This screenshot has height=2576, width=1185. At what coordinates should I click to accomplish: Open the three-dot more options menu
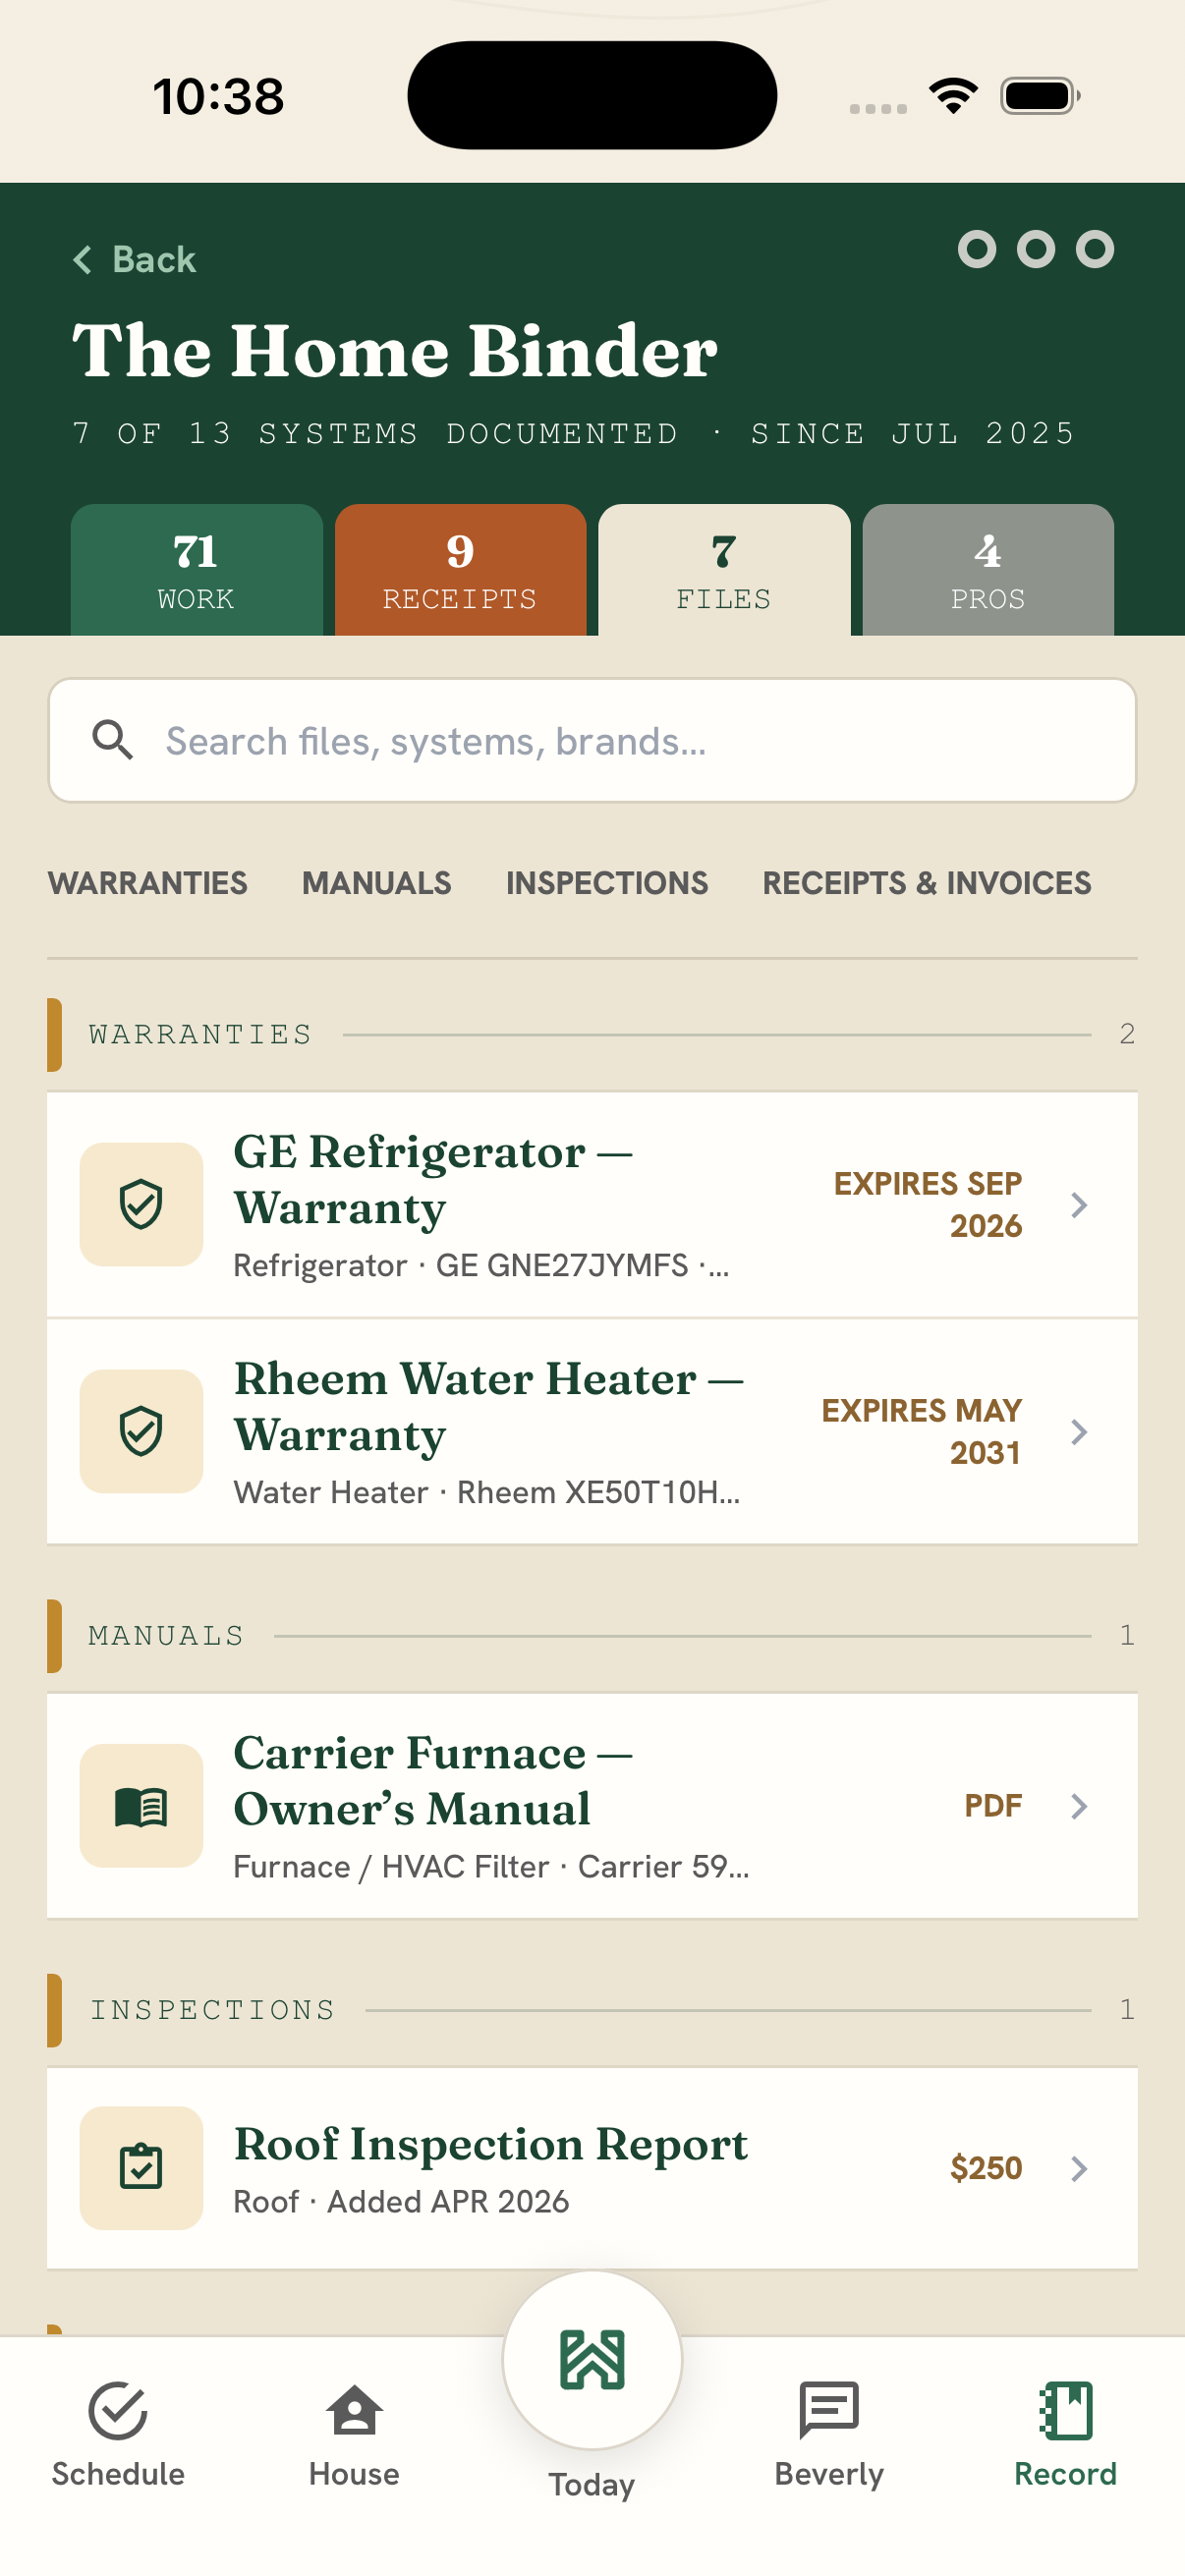point(1035,249)
